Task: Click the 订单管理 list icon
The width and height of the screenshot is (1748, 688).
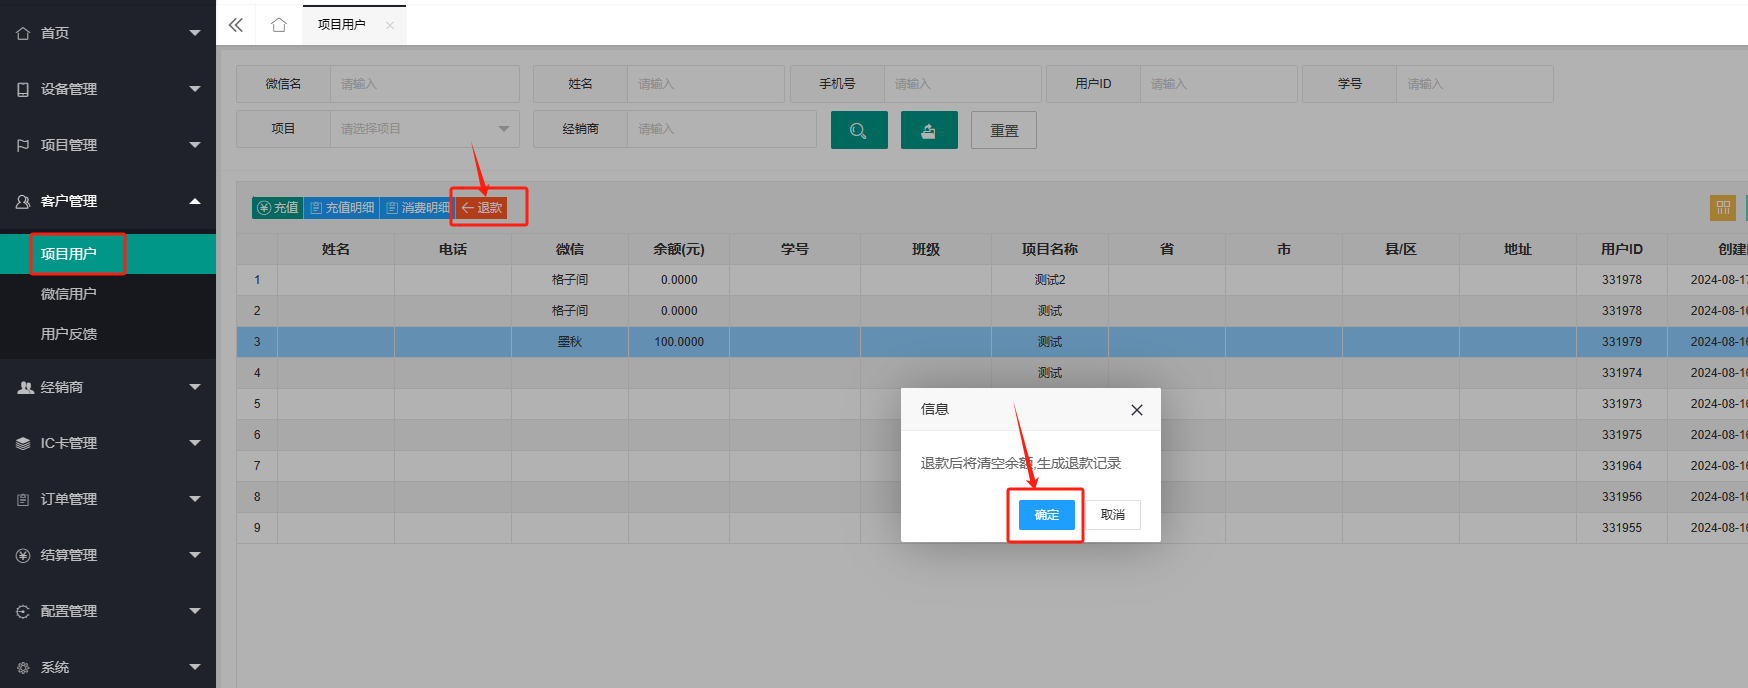Action: coord(23,499)
